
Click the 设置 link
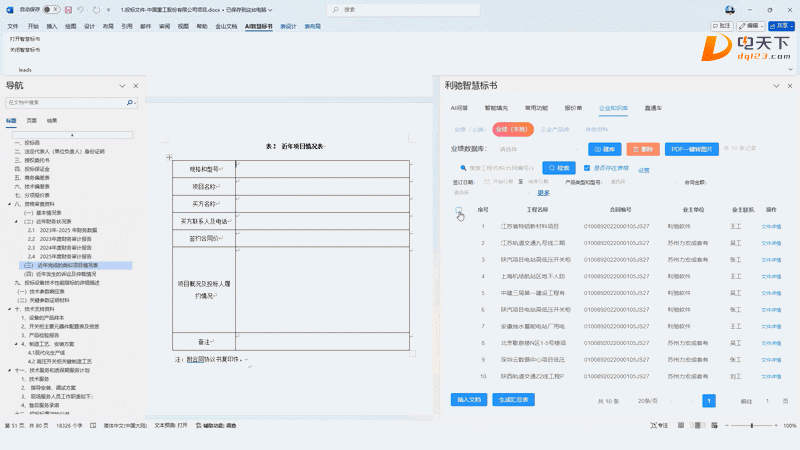[644, 170]
